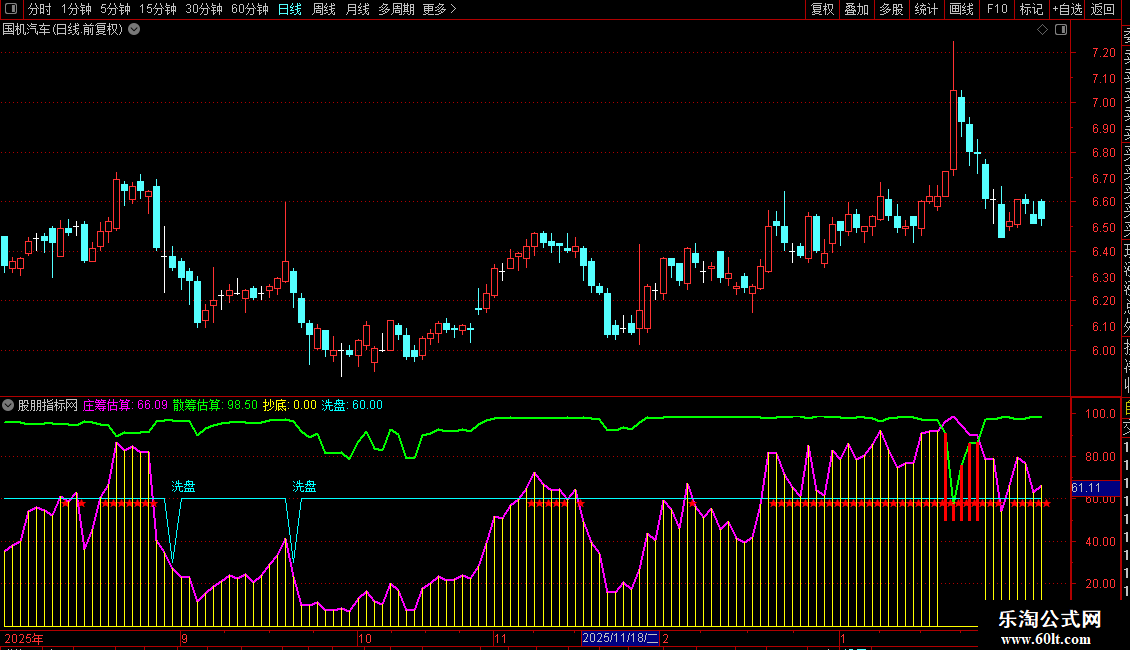Click the 复权 button
This screenshot has height=650, width=1130.
[x=822, y=10]
